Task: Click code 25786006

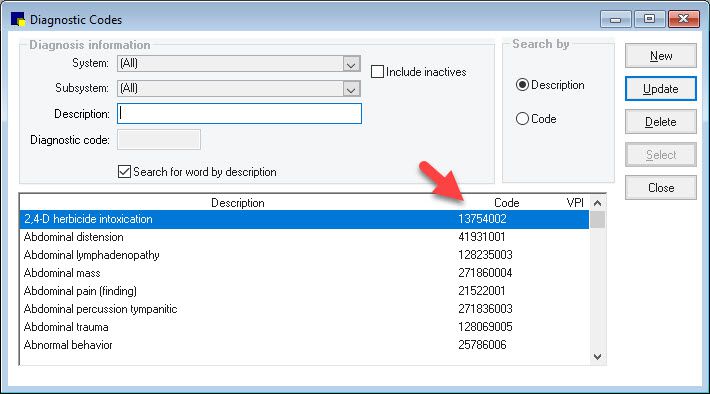Action: [x=482, y=345]
